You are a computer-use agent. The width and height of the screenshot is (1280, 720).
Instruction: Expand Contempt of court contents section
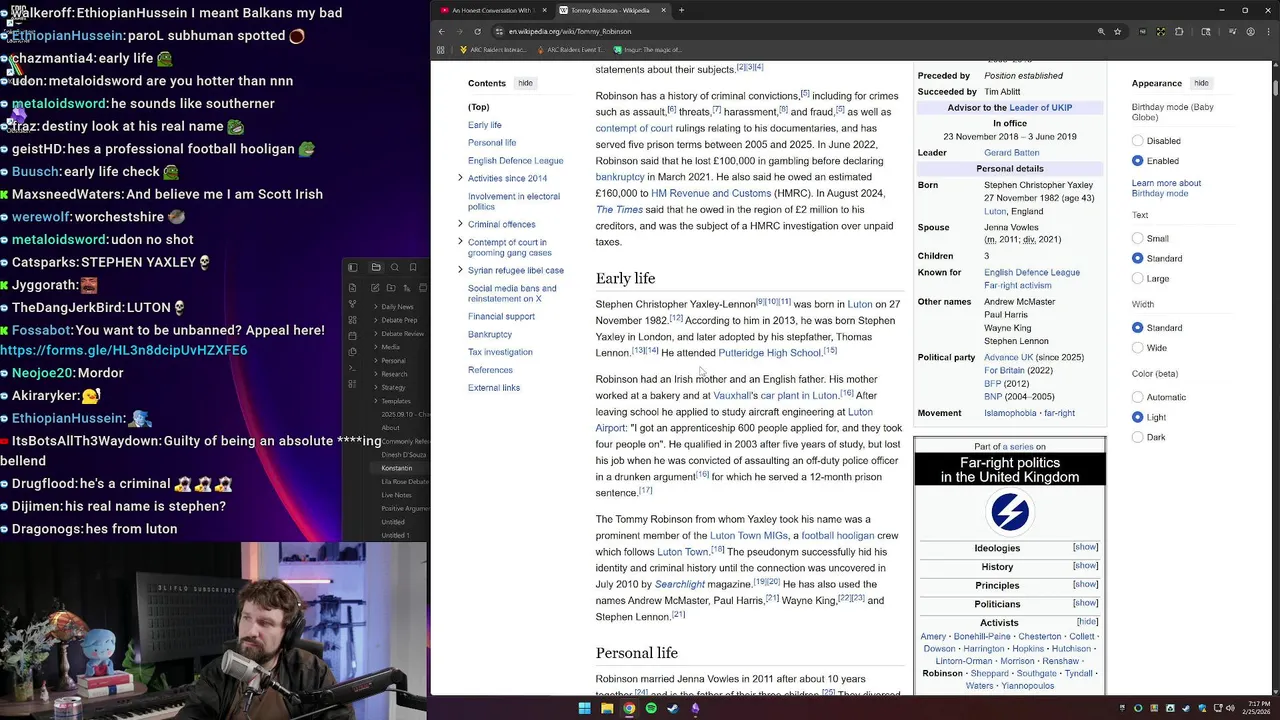click(460, 242)
